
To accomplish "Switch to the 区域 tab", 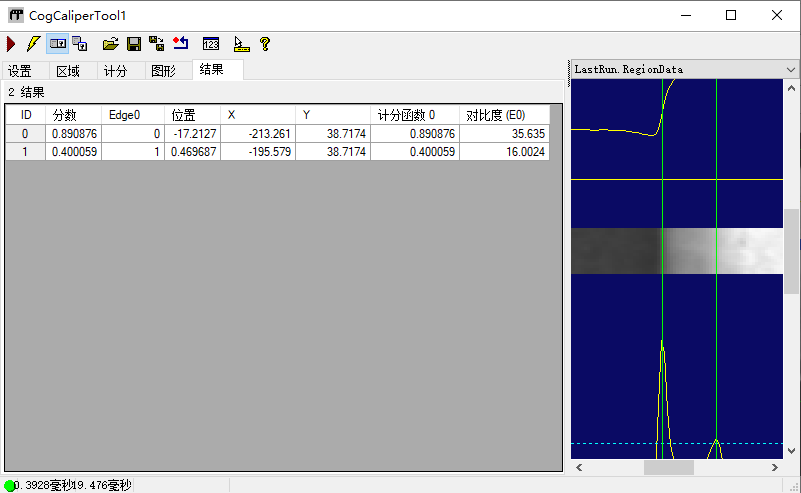I will (68, 71).
